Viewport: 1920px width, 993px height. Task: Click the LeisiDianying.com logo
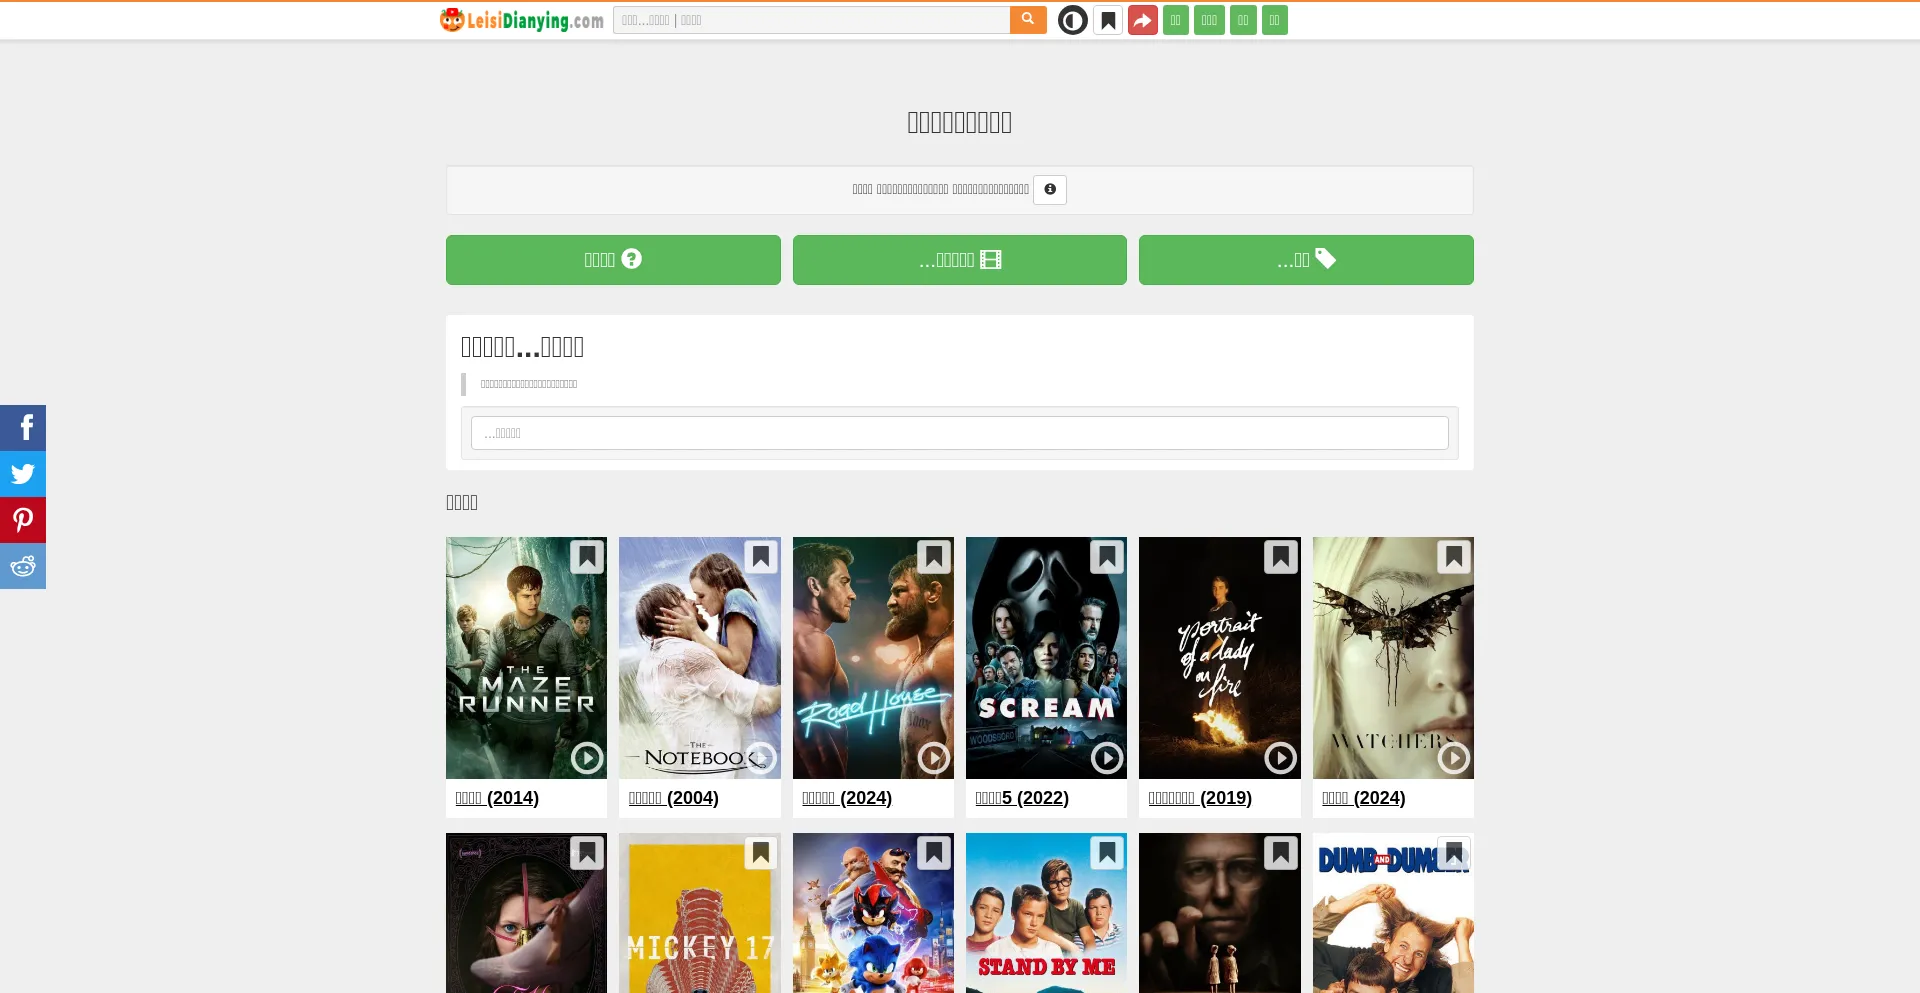click(x=521, y=20)
